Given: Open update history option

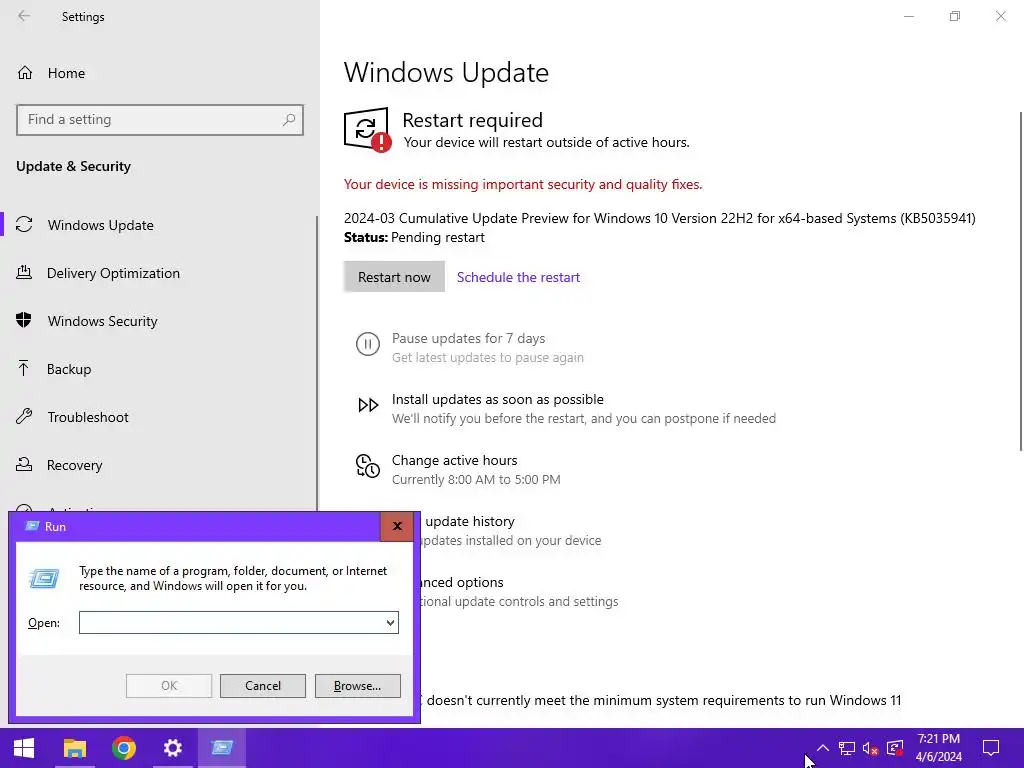Looking at the screenshot, I should [470, 521].
